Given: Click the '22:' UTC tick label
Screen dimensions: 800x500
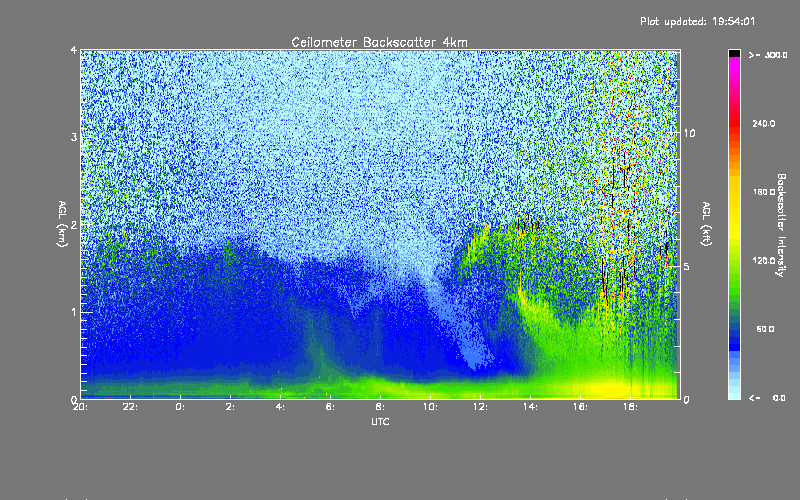Looking at the screenshot, I should (131, 407).
